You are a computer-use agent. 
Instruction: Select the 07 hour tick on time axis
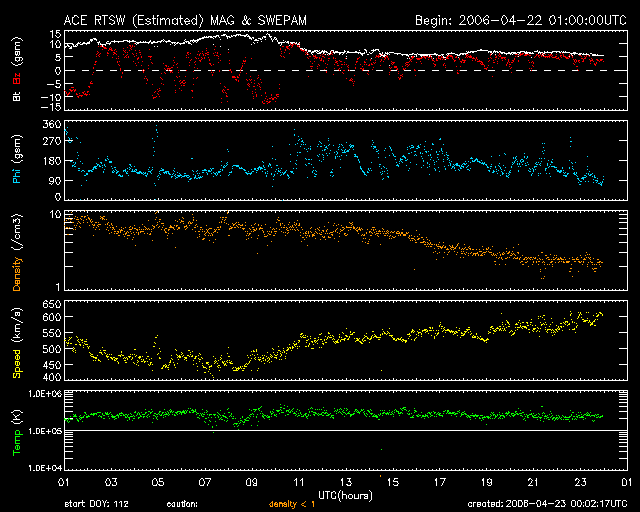point(205,481)
